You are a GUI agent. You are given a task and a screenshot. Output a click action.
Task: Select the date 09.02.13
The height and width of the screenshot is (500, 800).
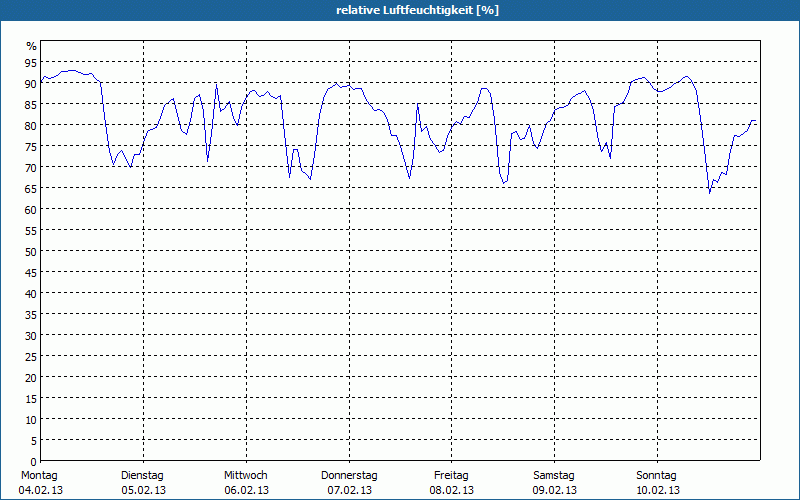[555, 490]
